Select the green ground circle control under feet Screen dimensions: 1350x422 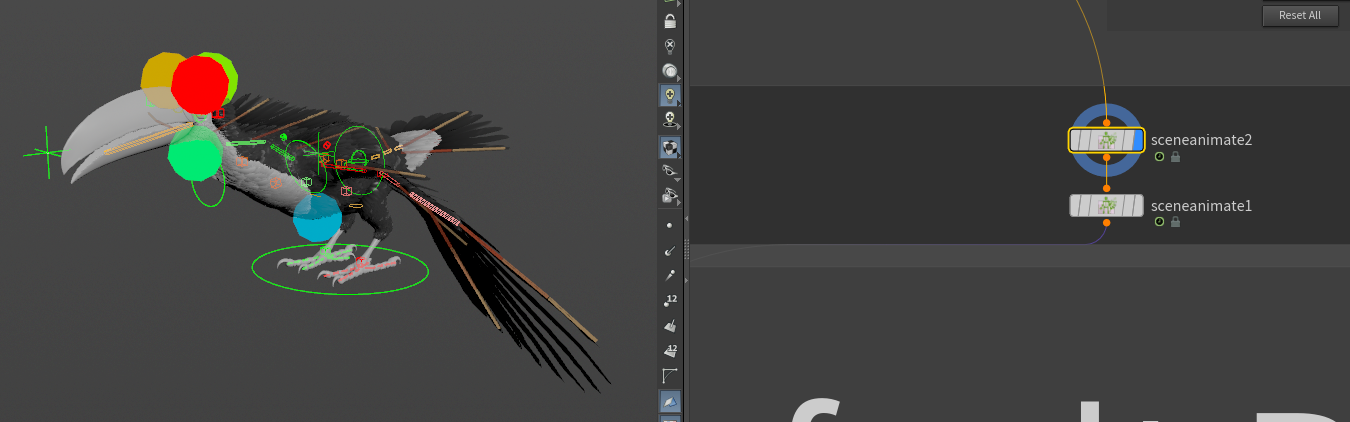tap(340, 269)
